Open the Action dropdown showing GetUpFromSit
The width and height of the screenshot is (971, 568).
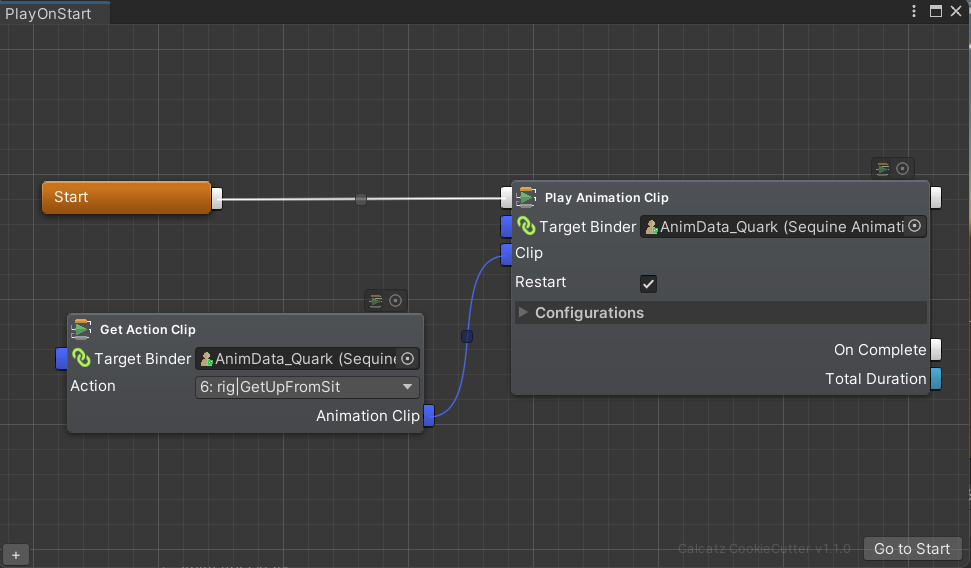point(307,387)
